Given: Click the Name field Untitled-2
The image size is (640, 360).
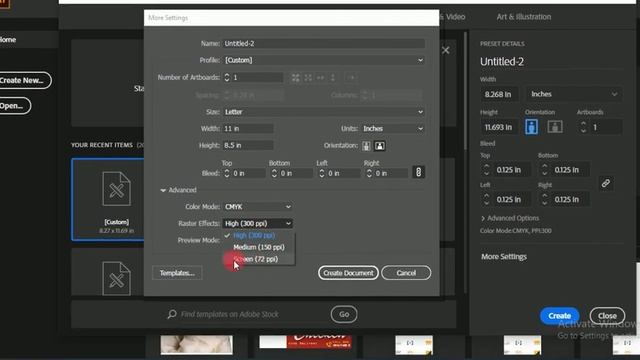Looking at the screenshot, I should [x=324, y=43].
